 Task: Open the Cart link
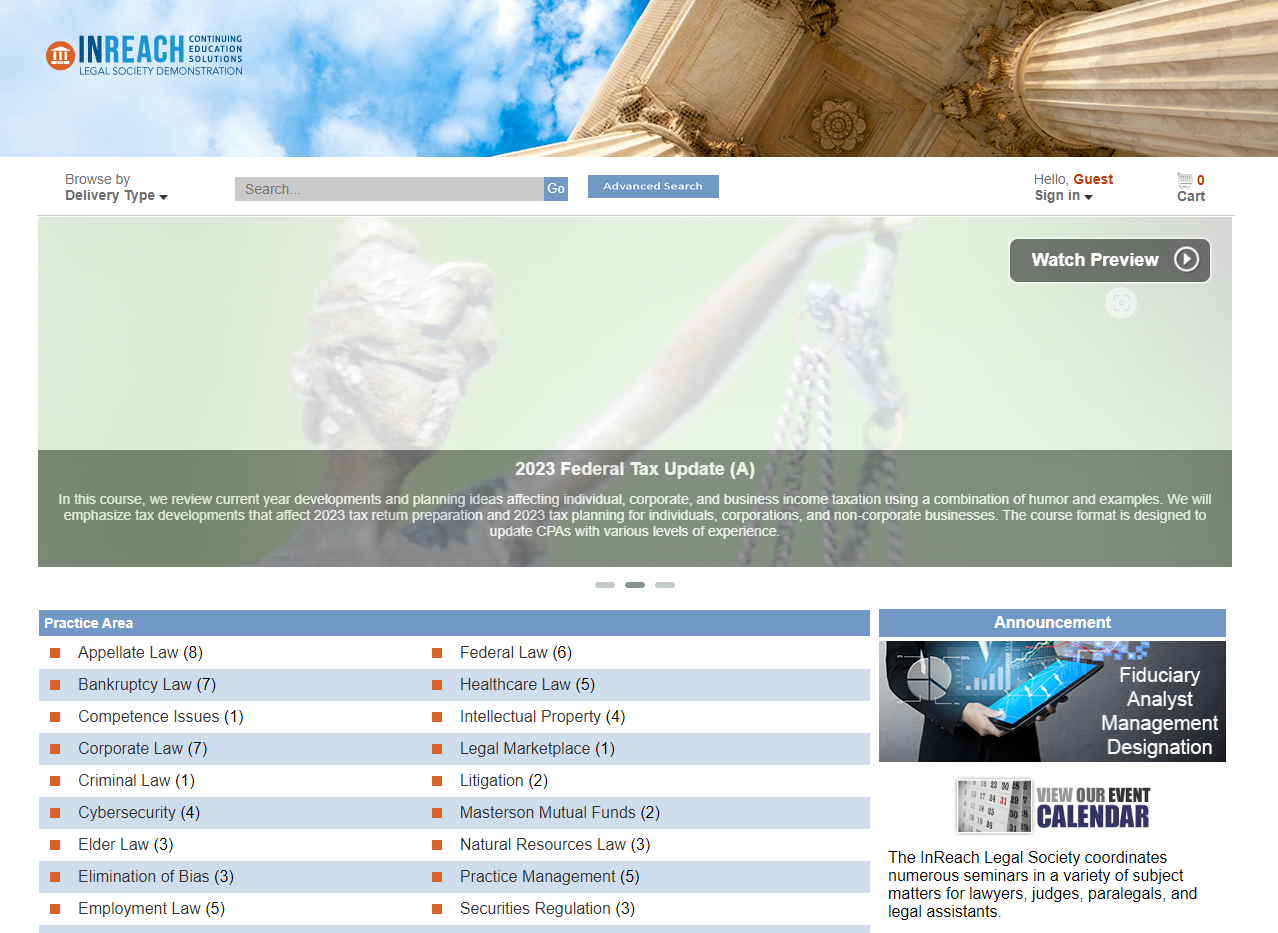[1191, 196]
